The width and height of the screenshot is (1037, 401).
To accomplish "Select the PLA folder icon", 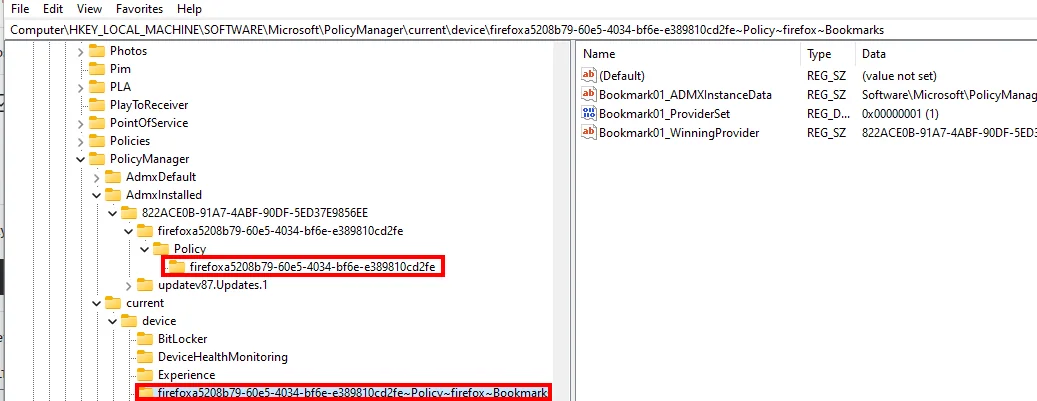I will pos(97,87).
